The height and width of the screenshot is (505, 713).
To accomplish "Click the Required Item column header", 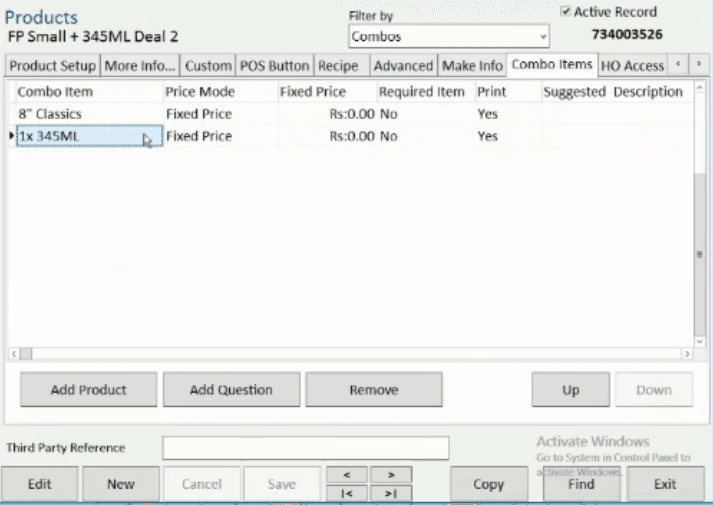I will coord(426,92).
